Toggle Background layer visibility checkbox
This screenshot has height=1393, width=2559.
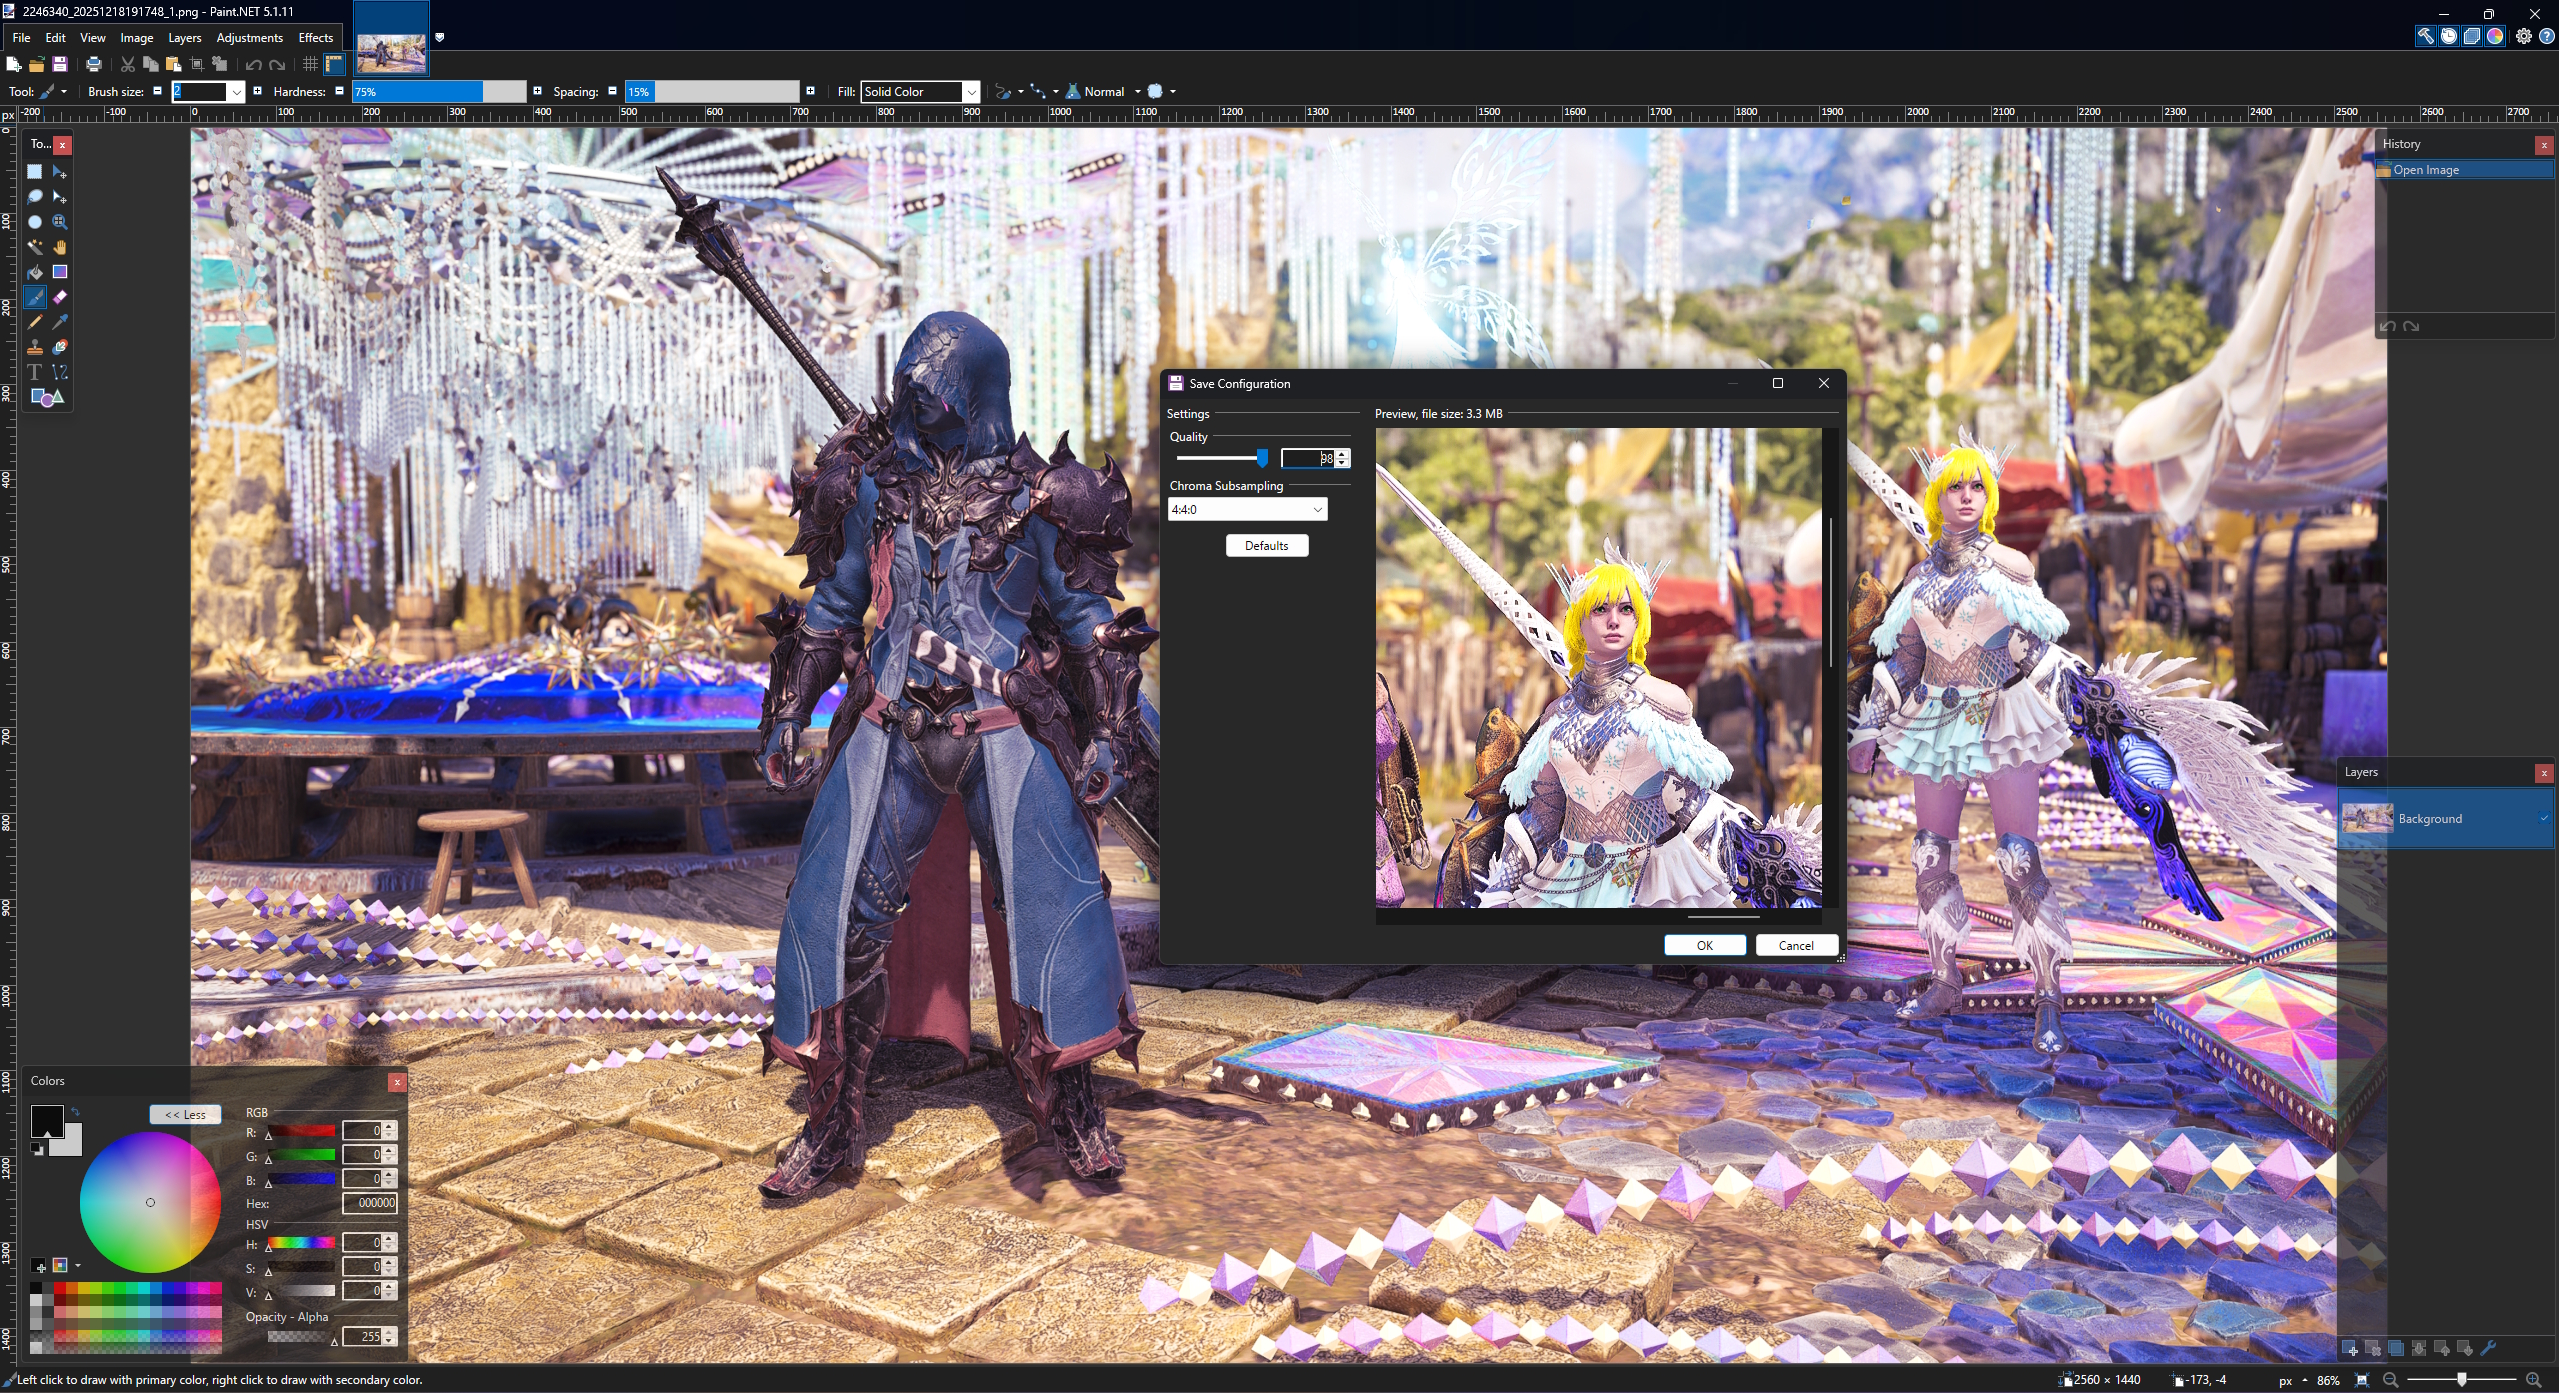(2543, 818)
